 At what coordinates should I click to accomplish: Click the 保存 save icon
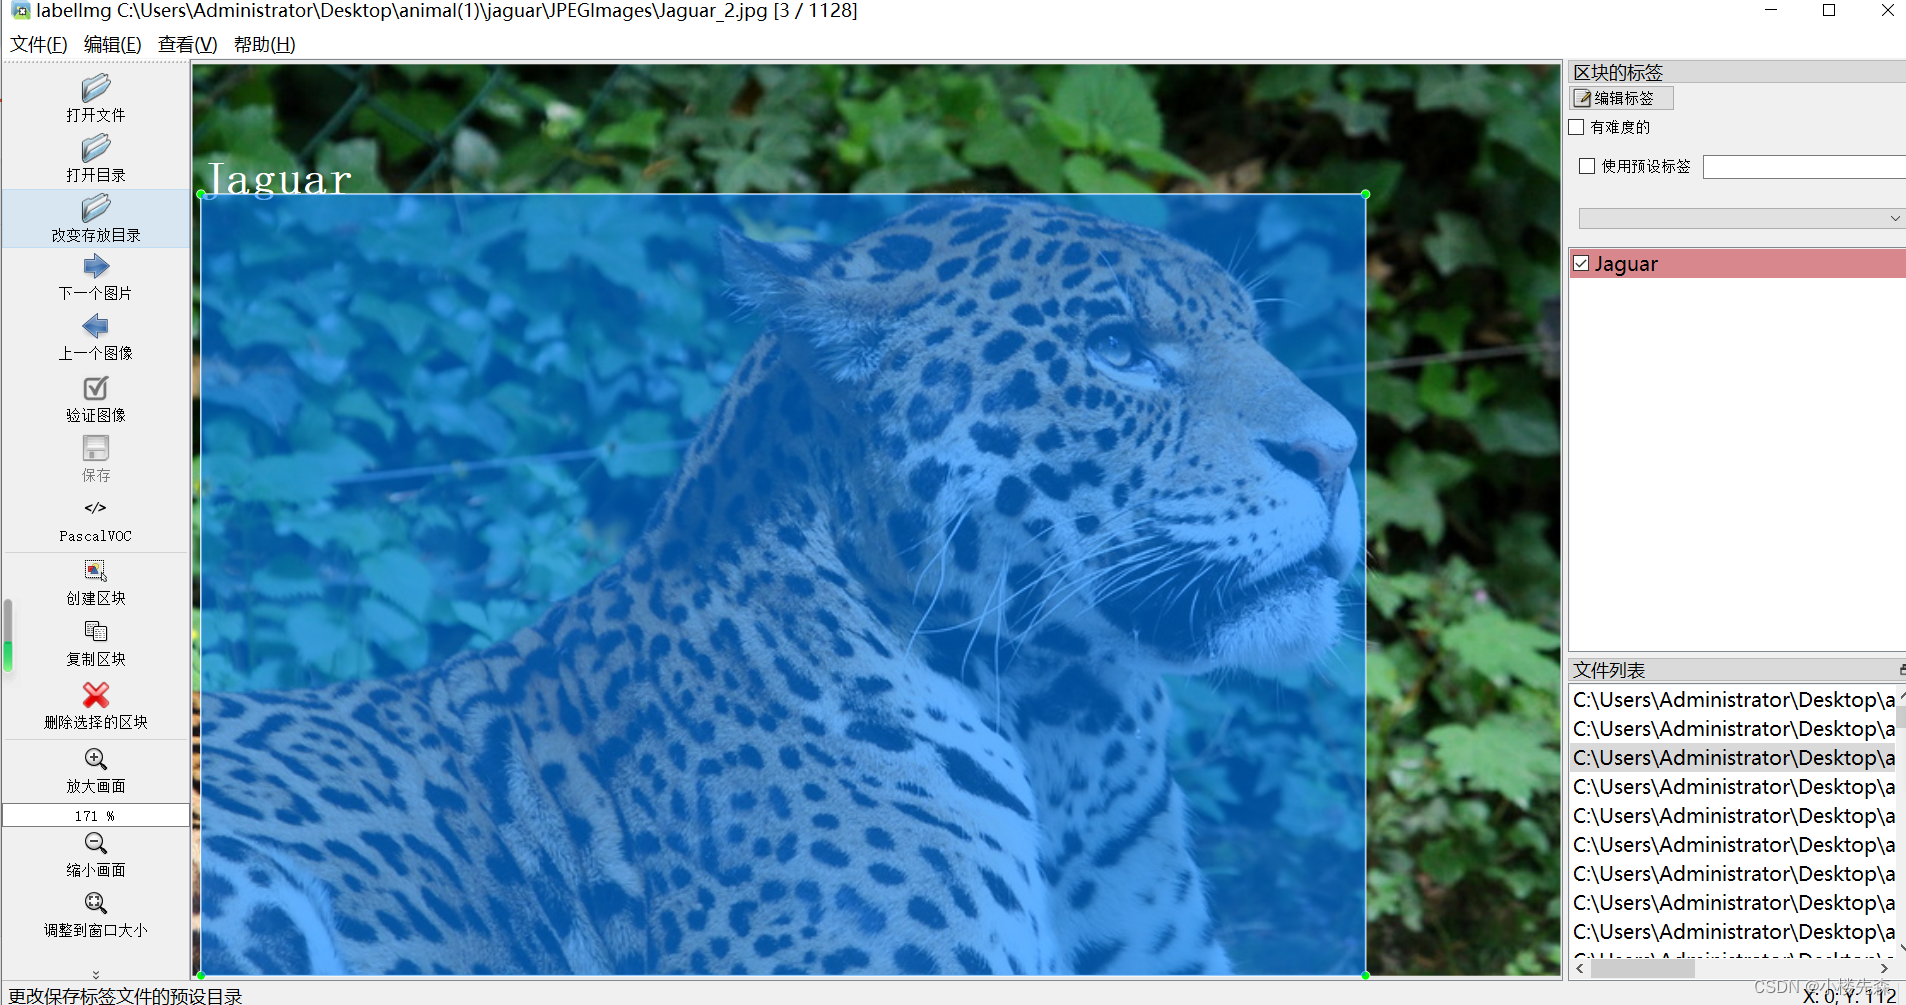tap(96, 448)
